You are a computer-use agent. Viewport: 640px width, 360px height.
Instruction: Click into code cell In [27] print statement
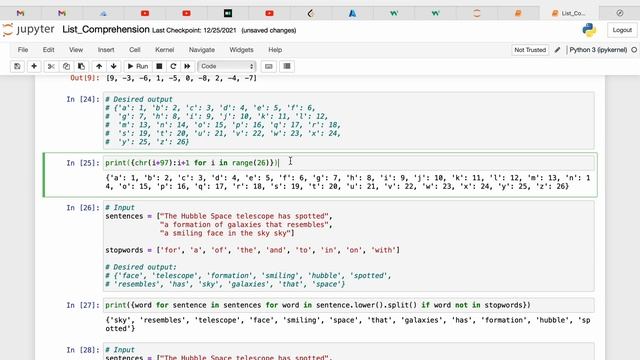click(x=349, y=305)
